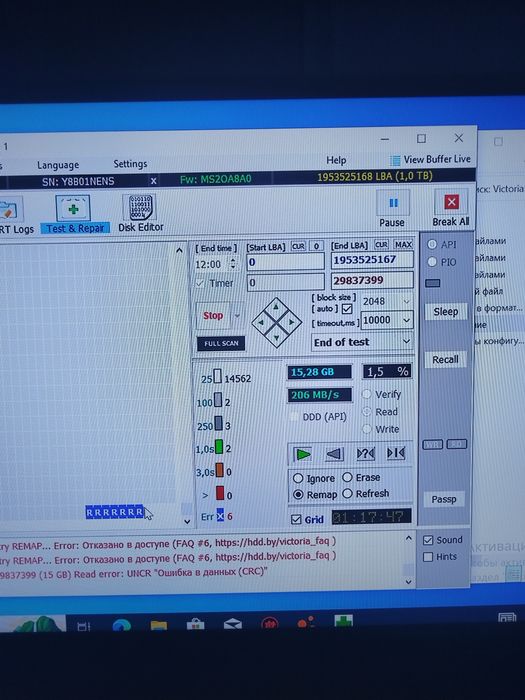
Task: Click the right arrow of navigation diamond
Action: click(292, 322)
